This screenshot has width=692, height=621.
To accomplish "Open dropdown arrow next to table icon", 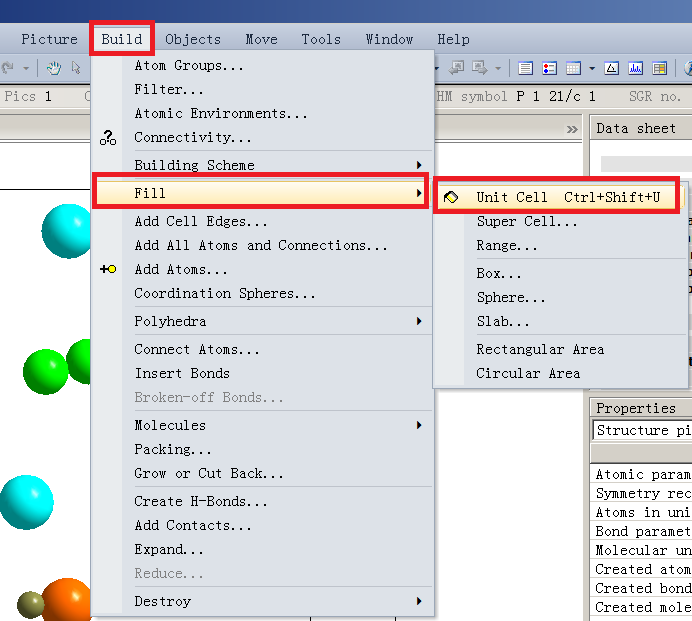I will (592, 69).
